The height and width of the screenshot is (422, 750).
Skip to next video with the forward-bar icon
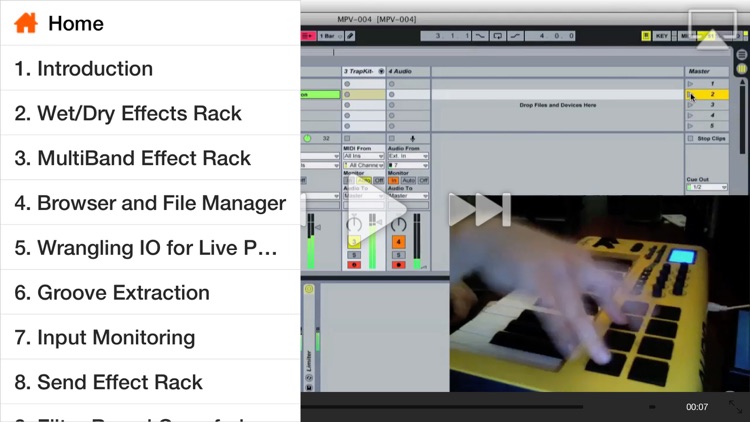pos(480,210)
